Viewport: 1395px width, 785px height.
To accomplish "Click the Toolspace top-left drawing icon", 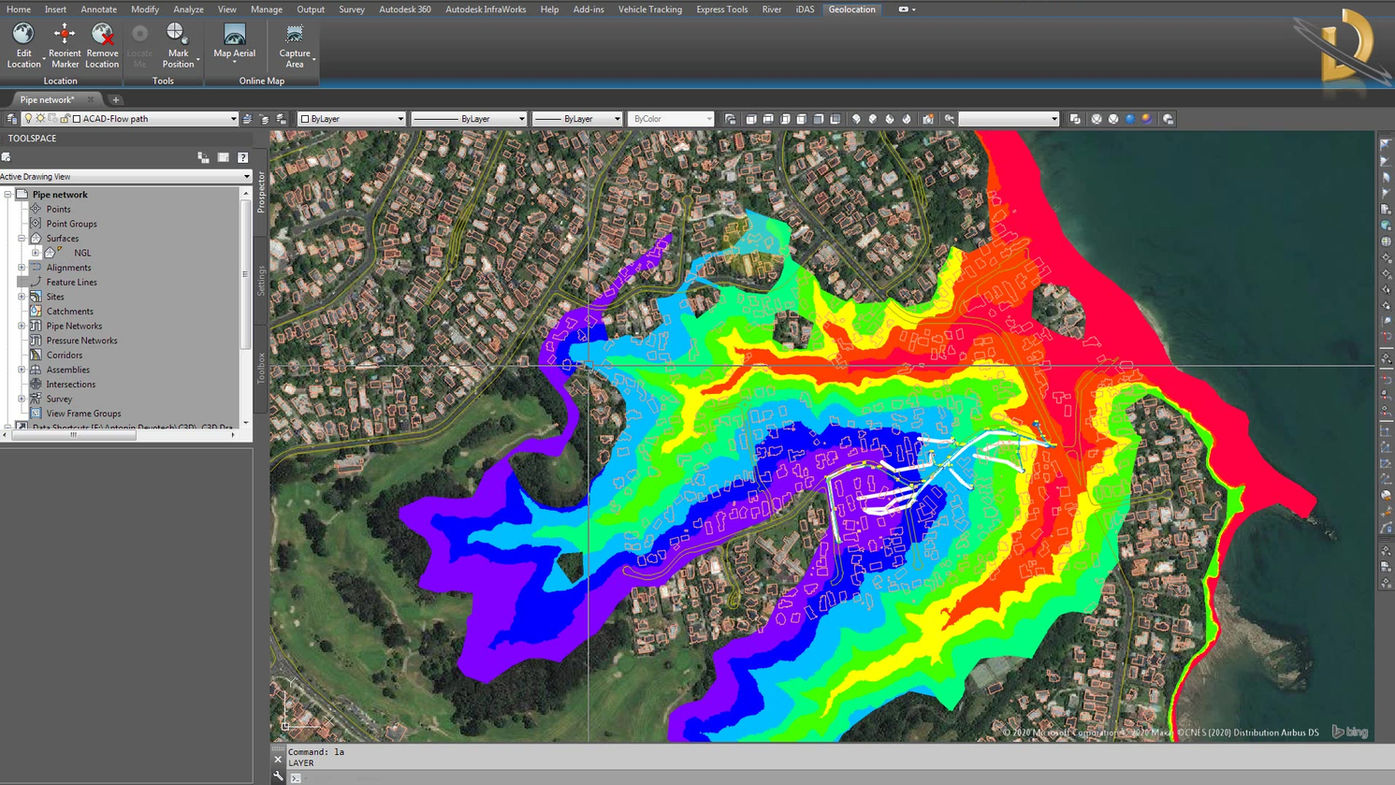I will coord(6,157).
